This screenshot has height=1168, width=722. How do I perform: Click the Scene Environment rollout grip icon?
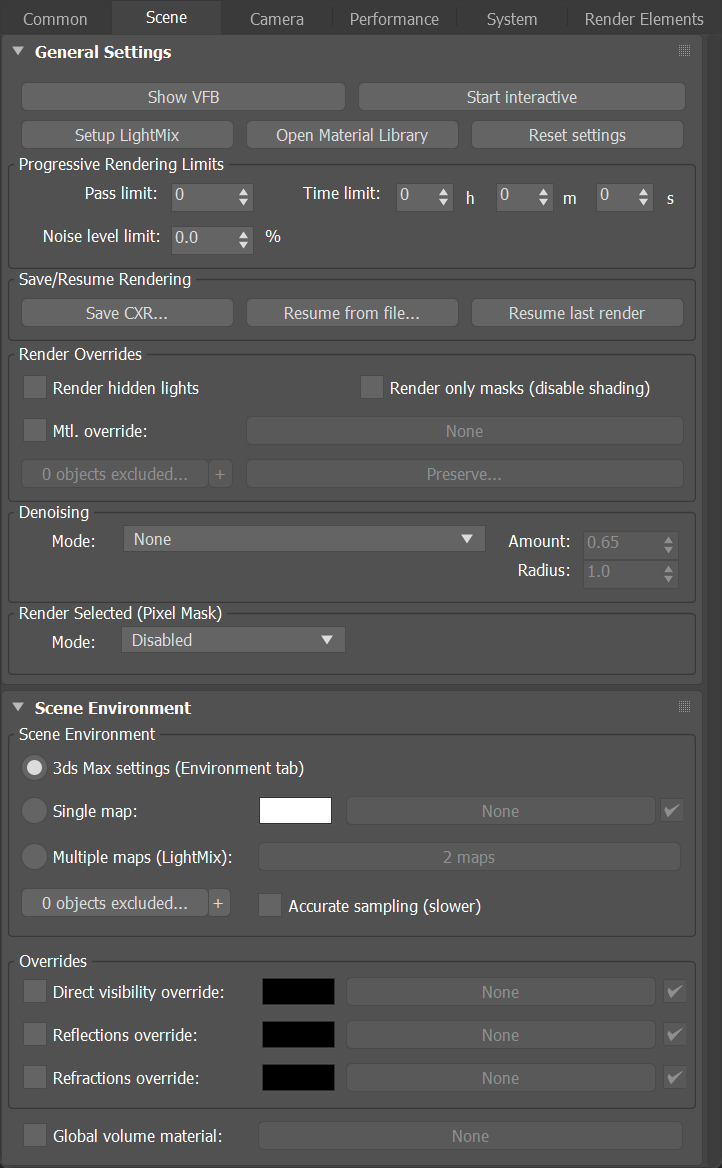(684, 706)
